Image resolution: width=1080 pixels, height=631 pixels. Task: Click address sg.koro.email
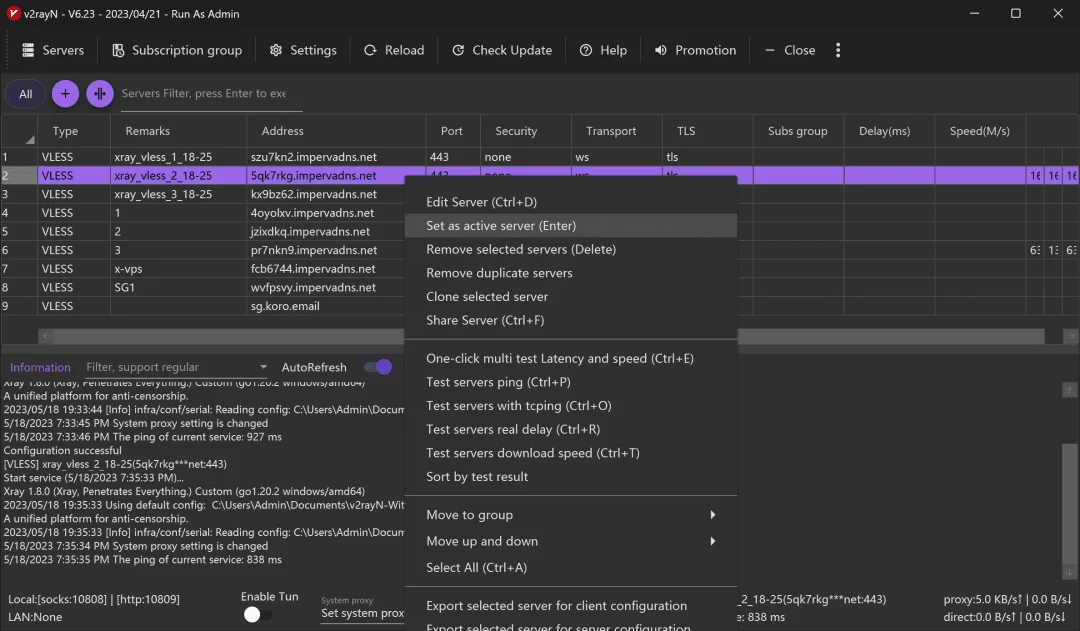click(285, 306)
